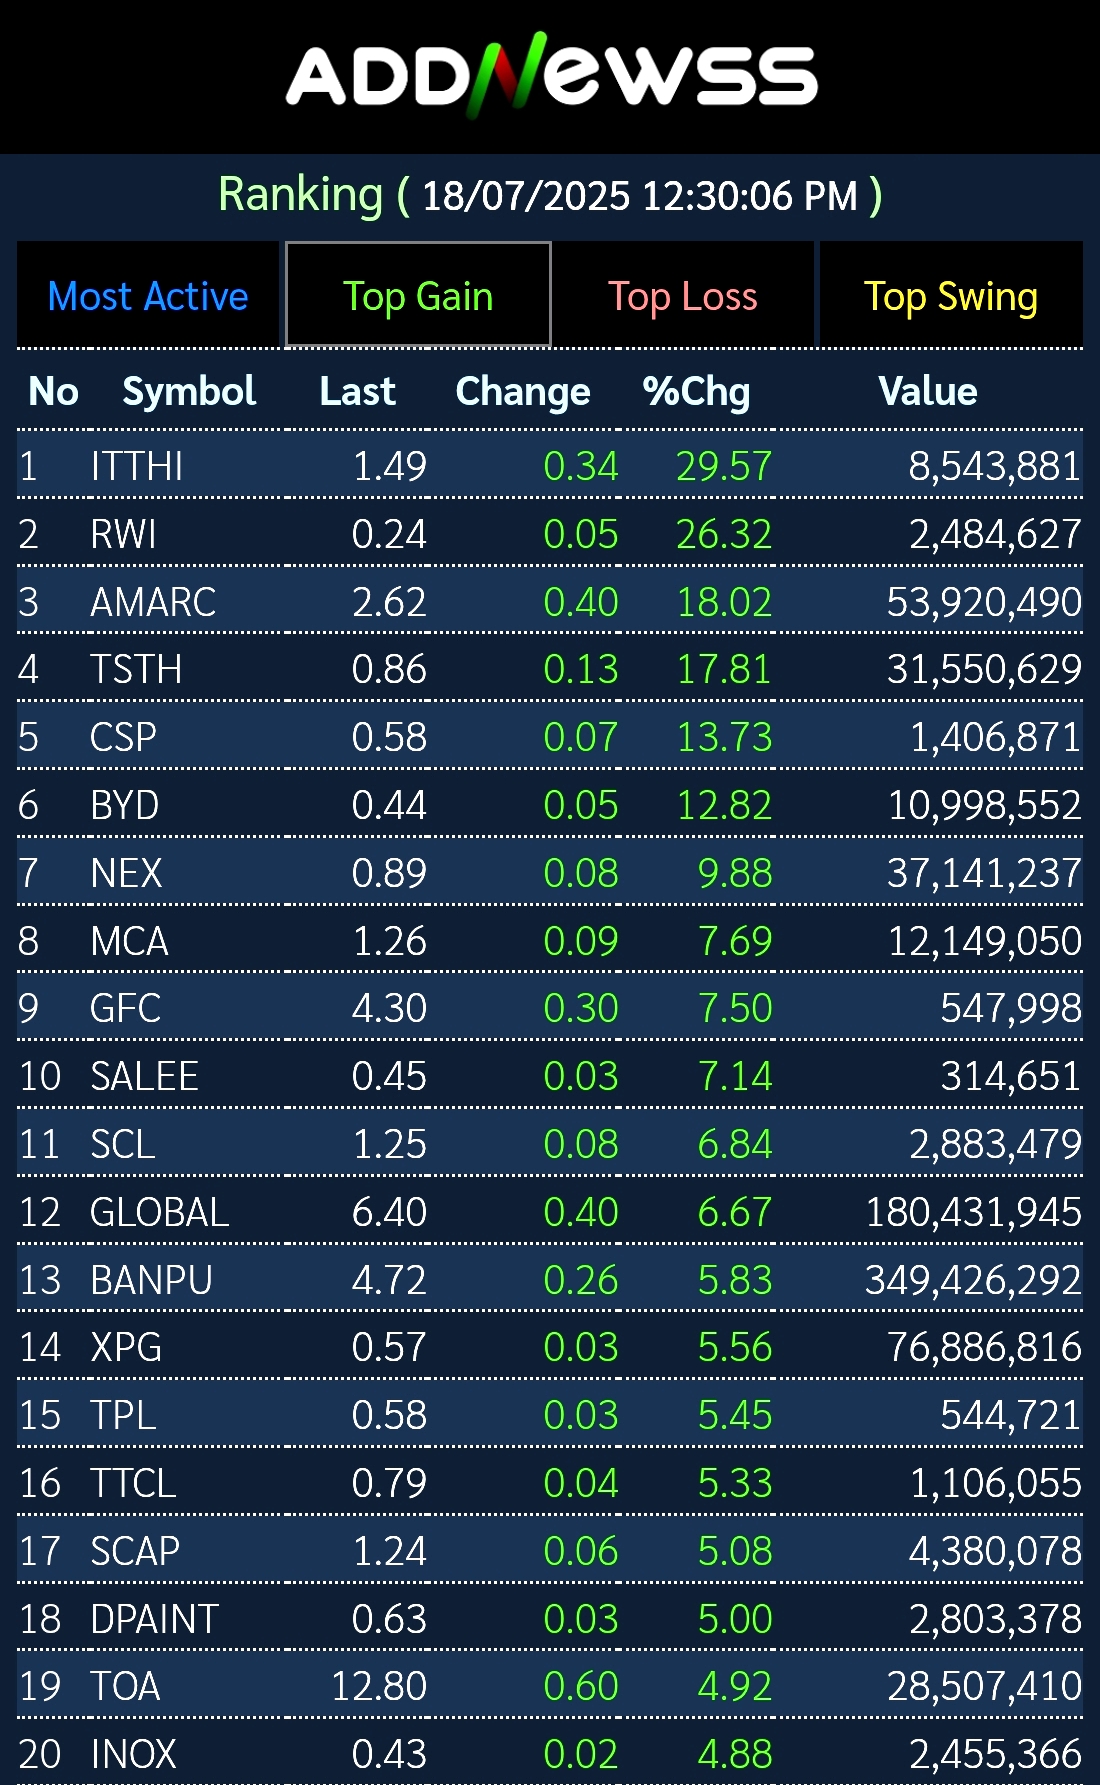Click the Change column header
Viewport: 1100px width, 1785px height.
click(x=522, y=391)
